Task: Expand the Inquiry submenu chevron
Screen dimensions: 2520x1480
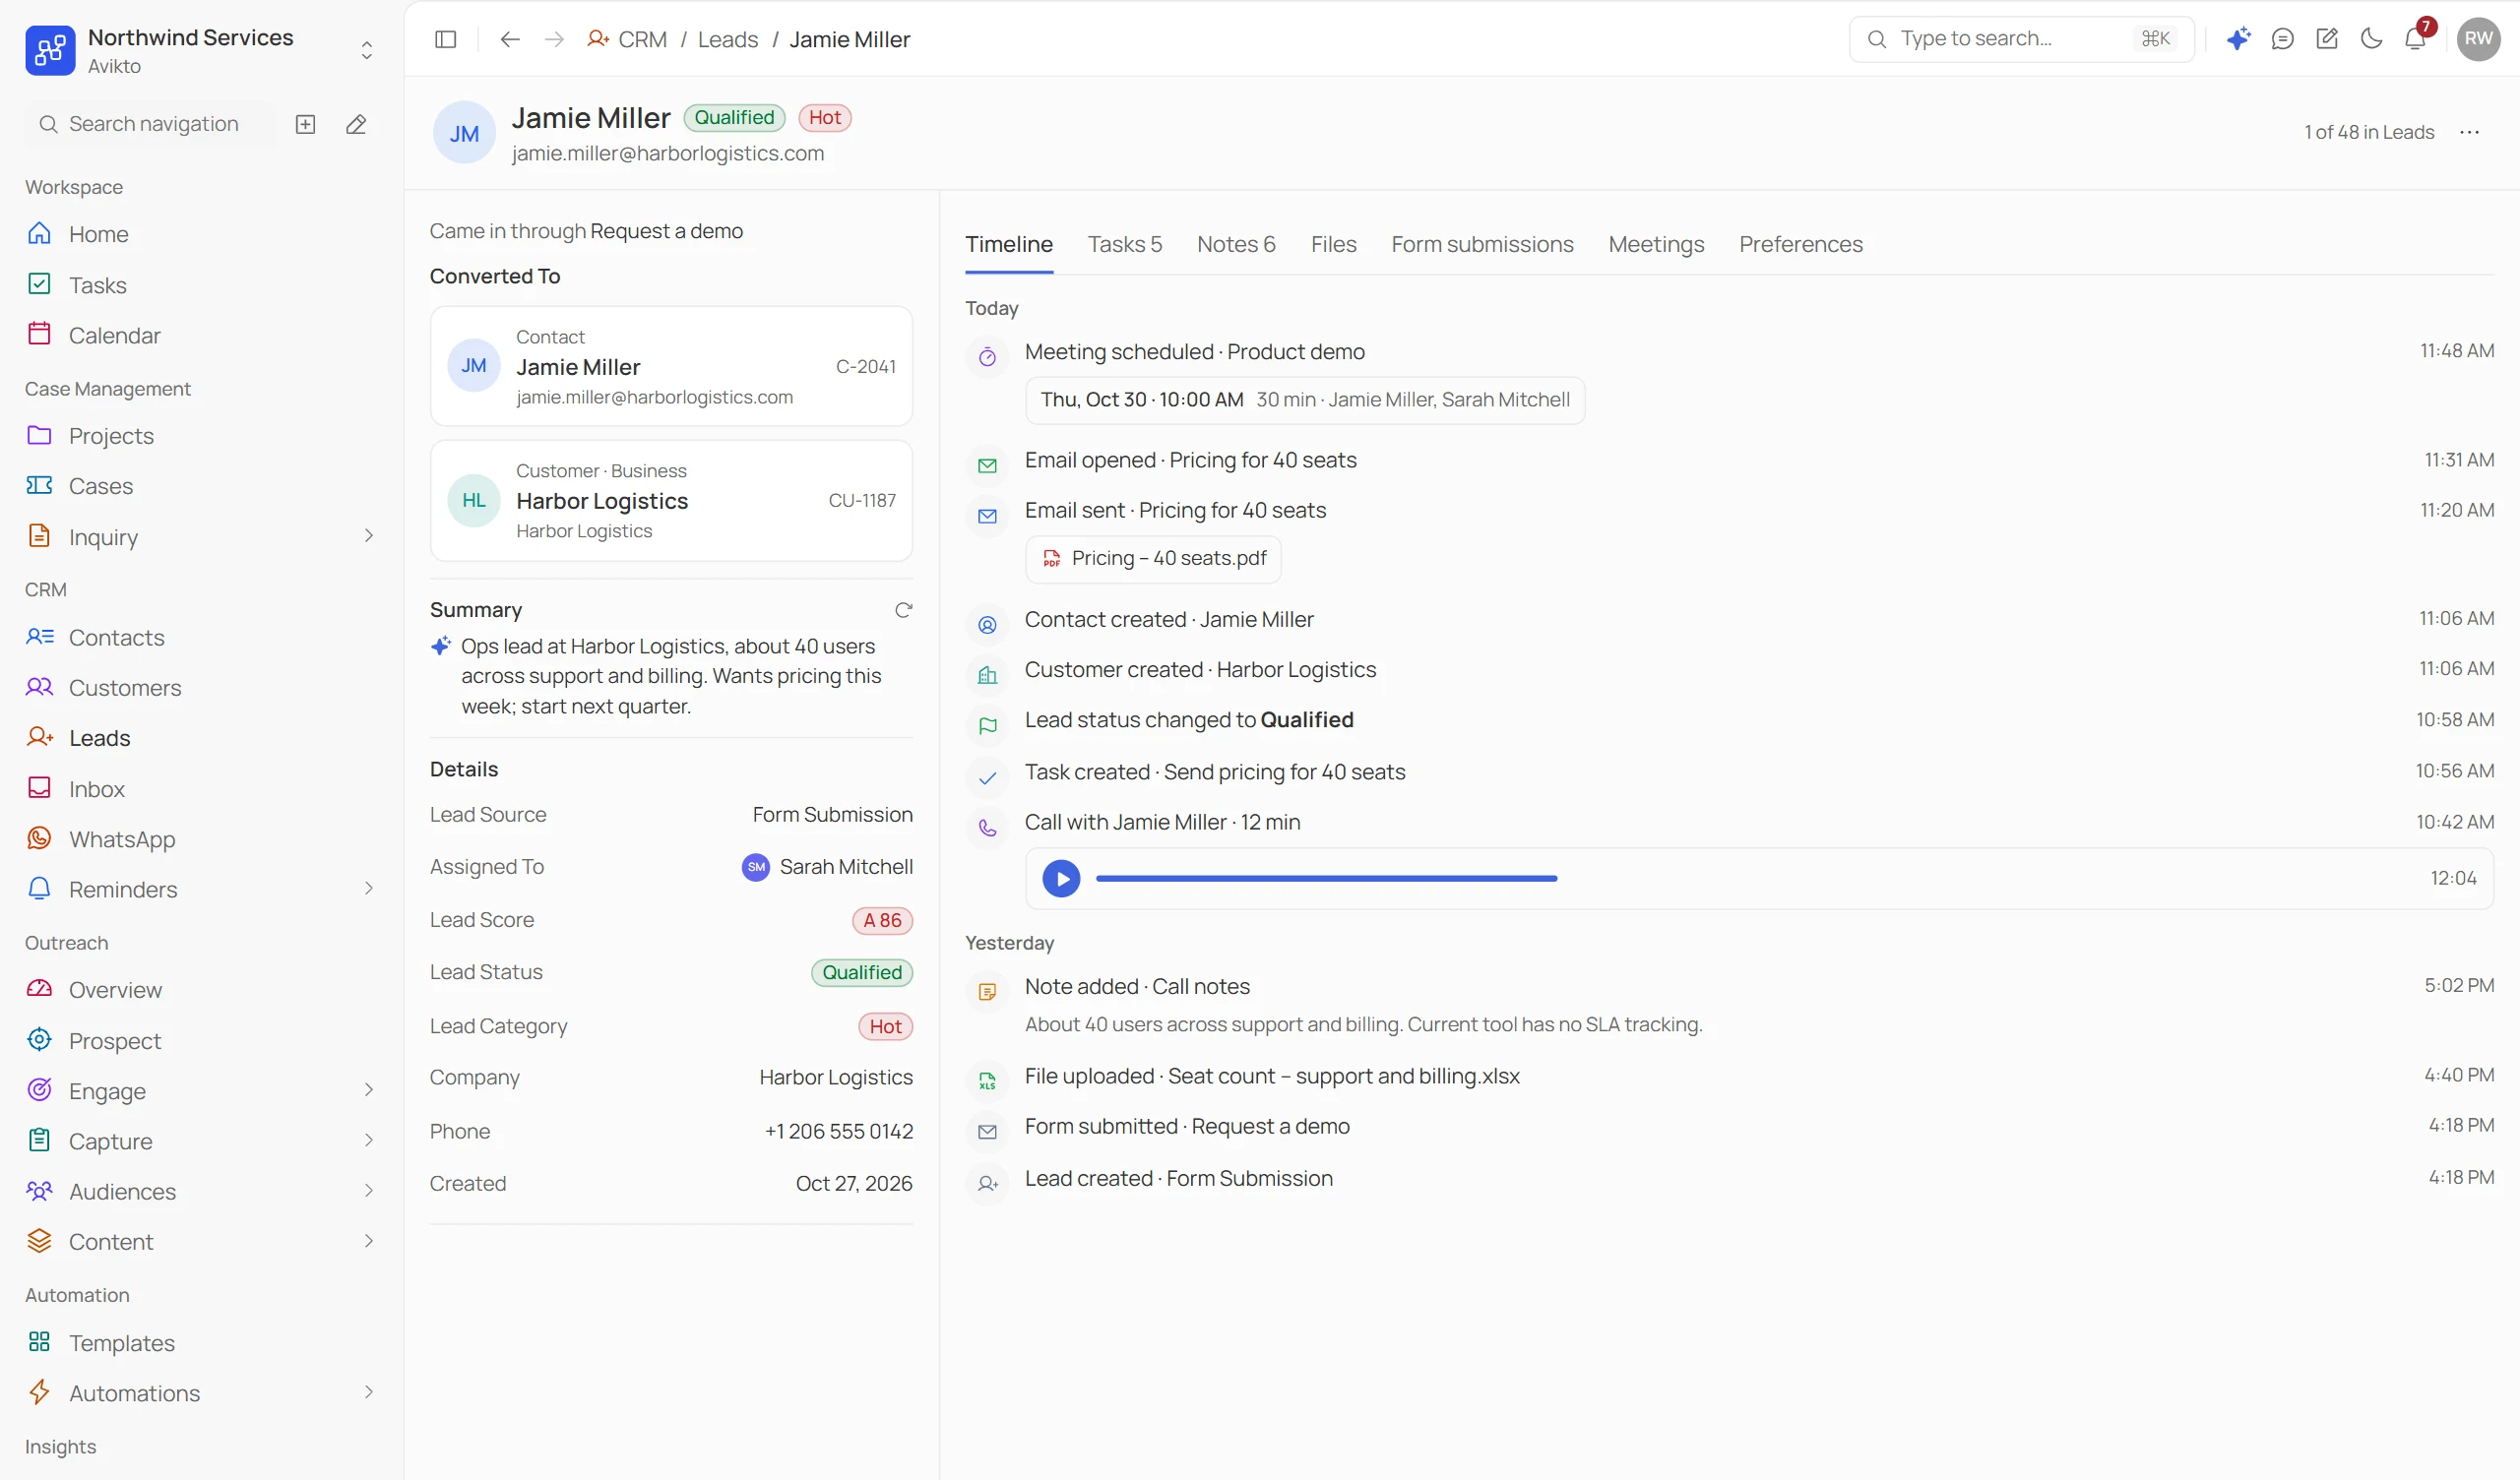Action: click(368, 537)
